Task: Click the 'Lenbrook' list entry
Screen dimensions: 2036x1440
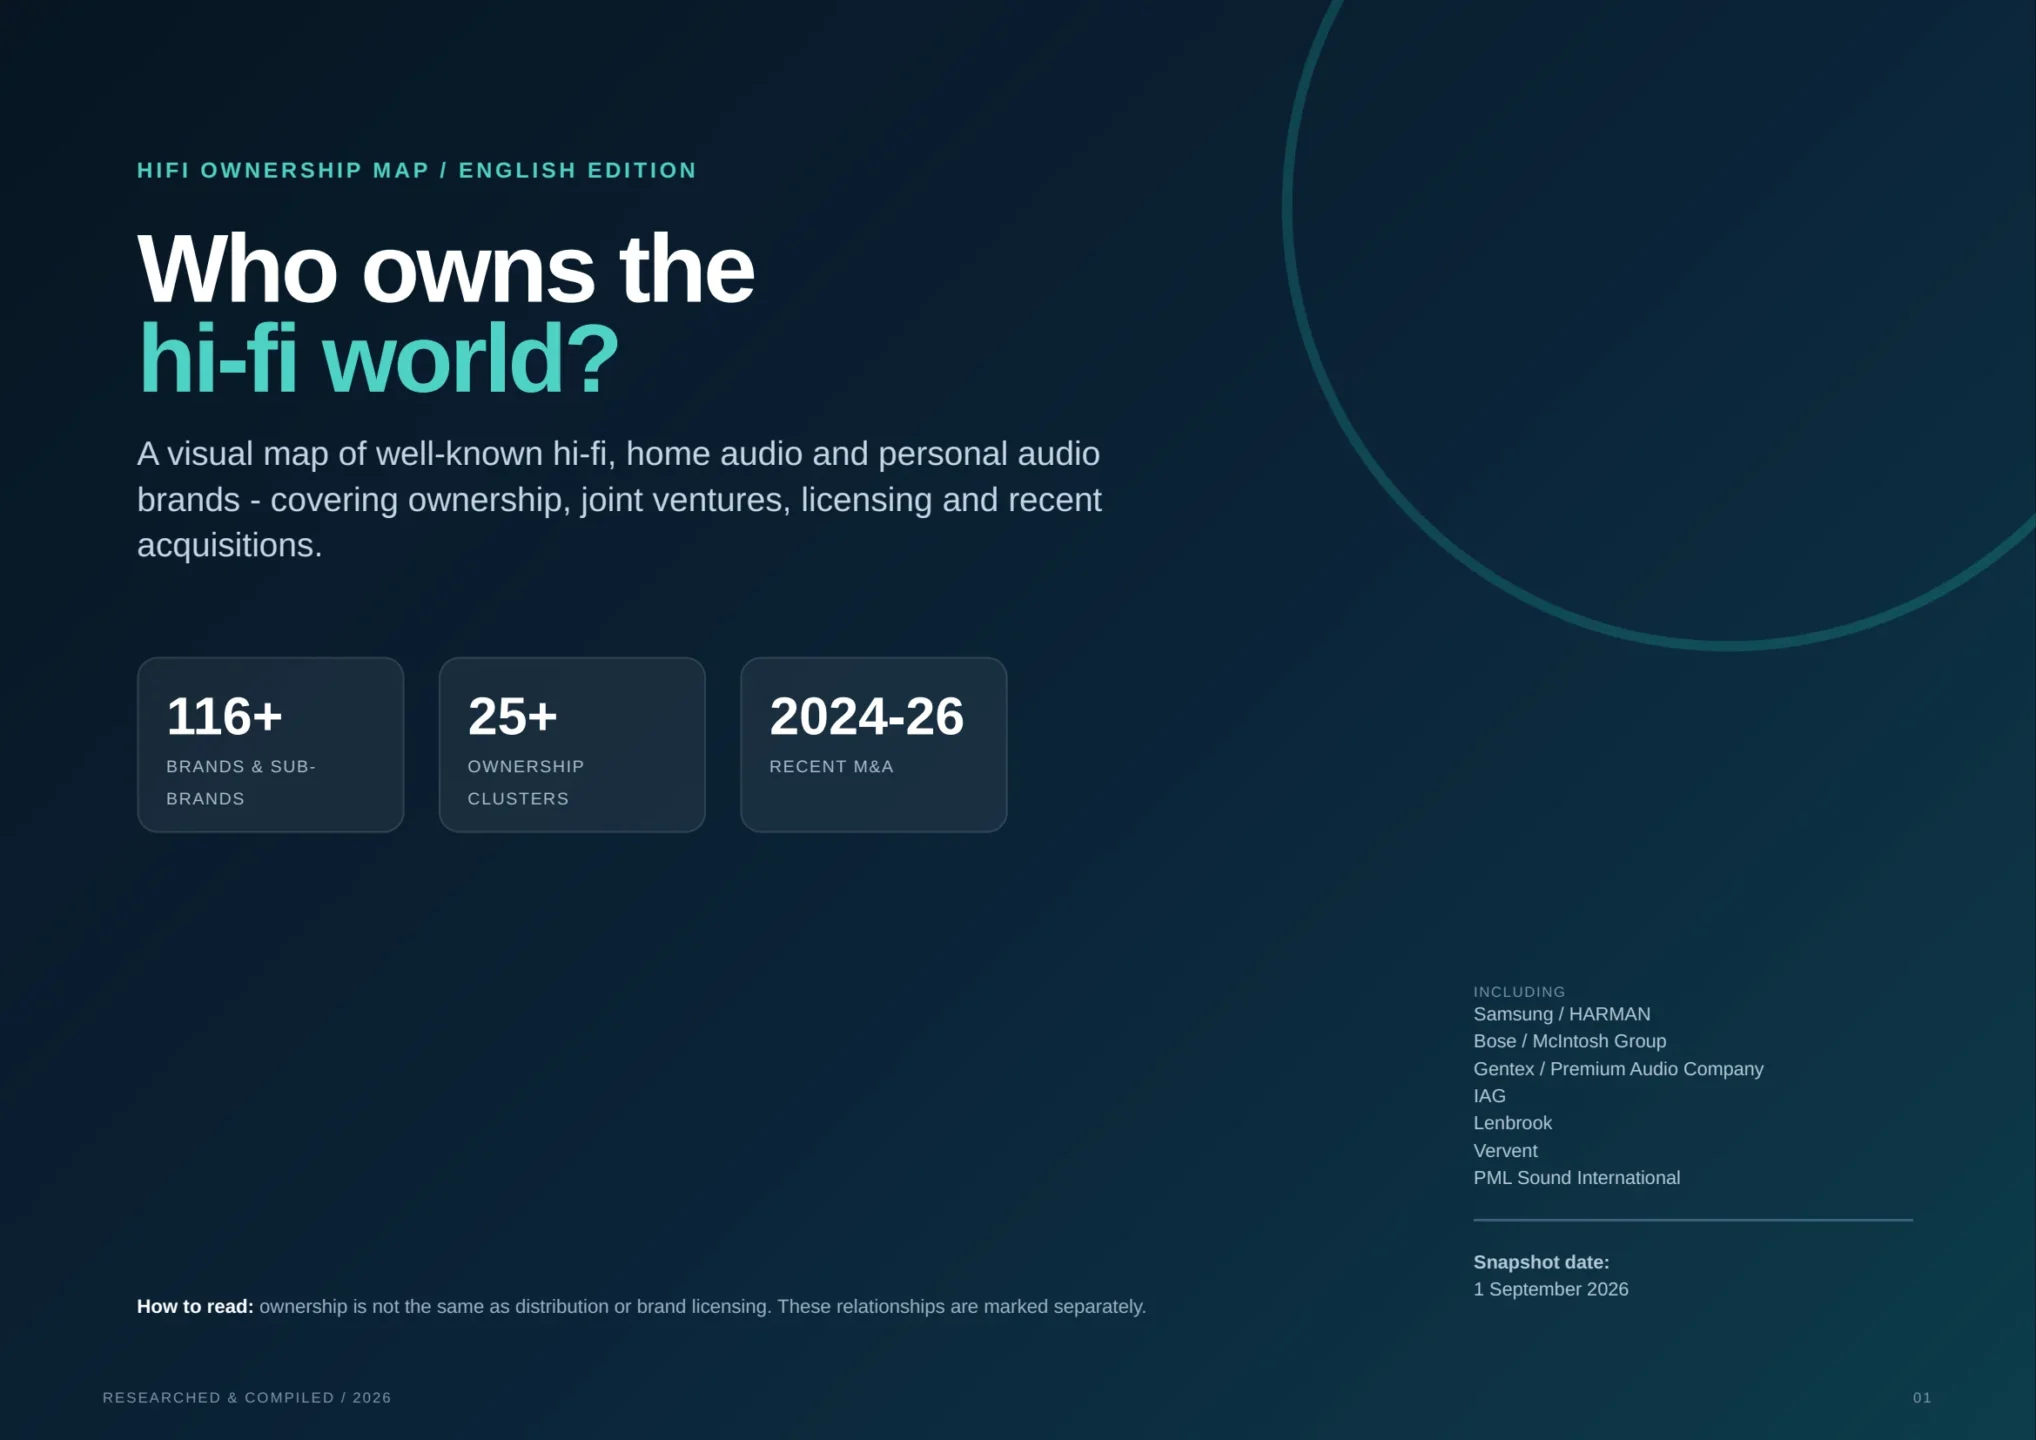Action: (1512, 1123)
